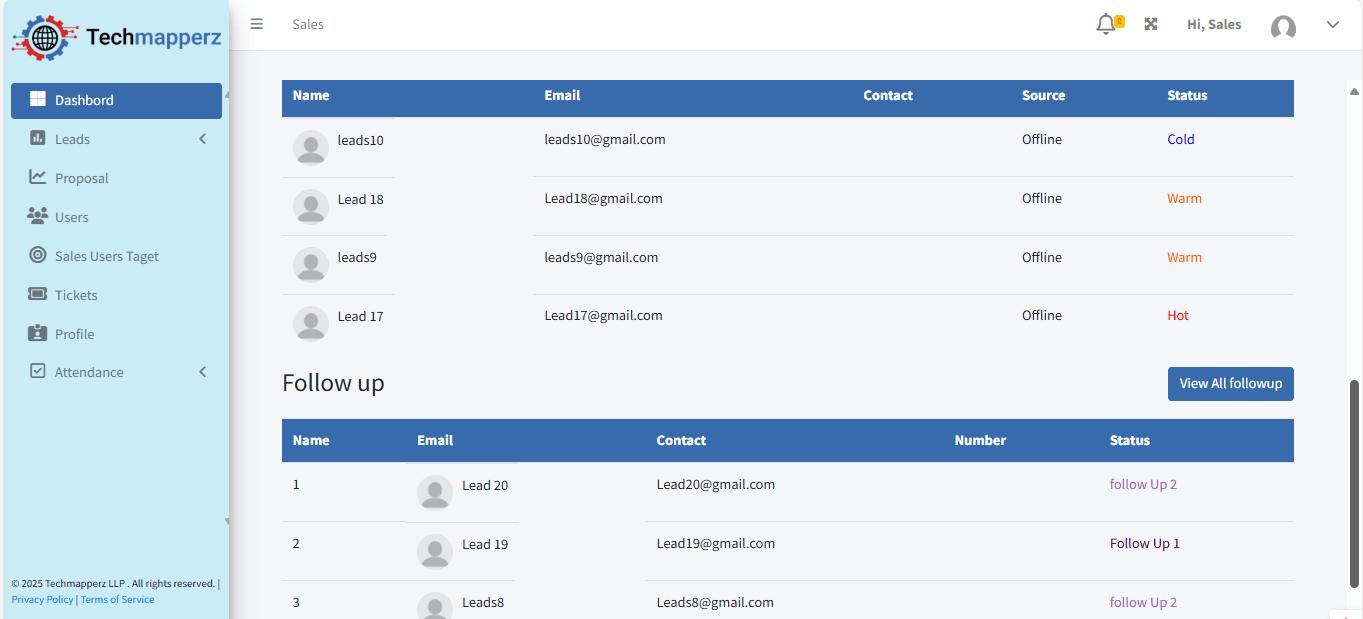Open the user dropdown chevron in header
This screenshot has height=619, width=1363.
click(x=1332, y=25)
